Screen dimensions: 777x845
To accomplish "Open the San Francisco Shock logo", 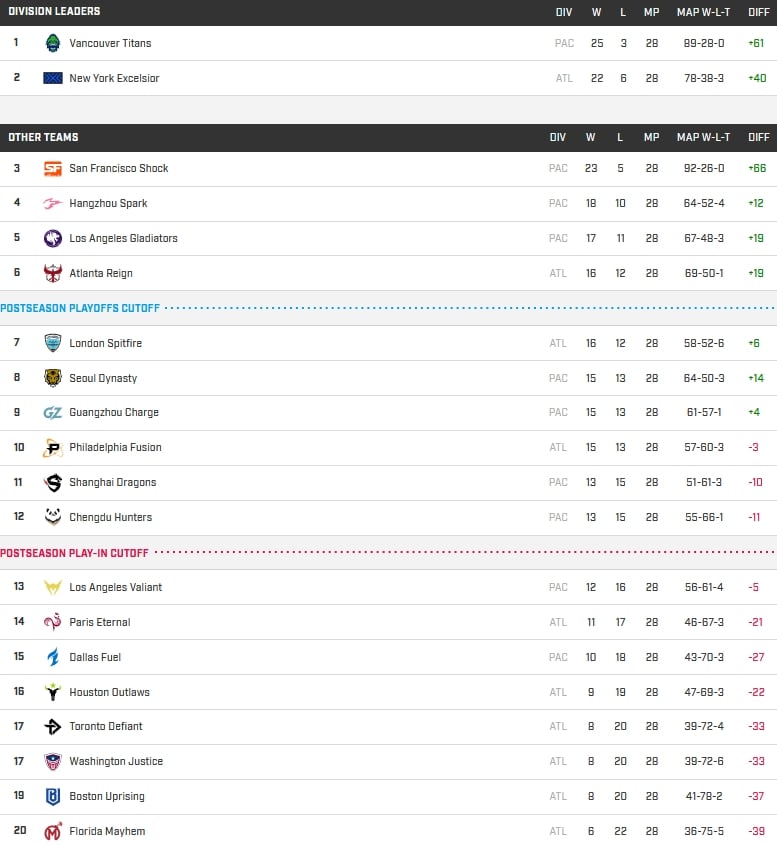I will tap(53, 169).
